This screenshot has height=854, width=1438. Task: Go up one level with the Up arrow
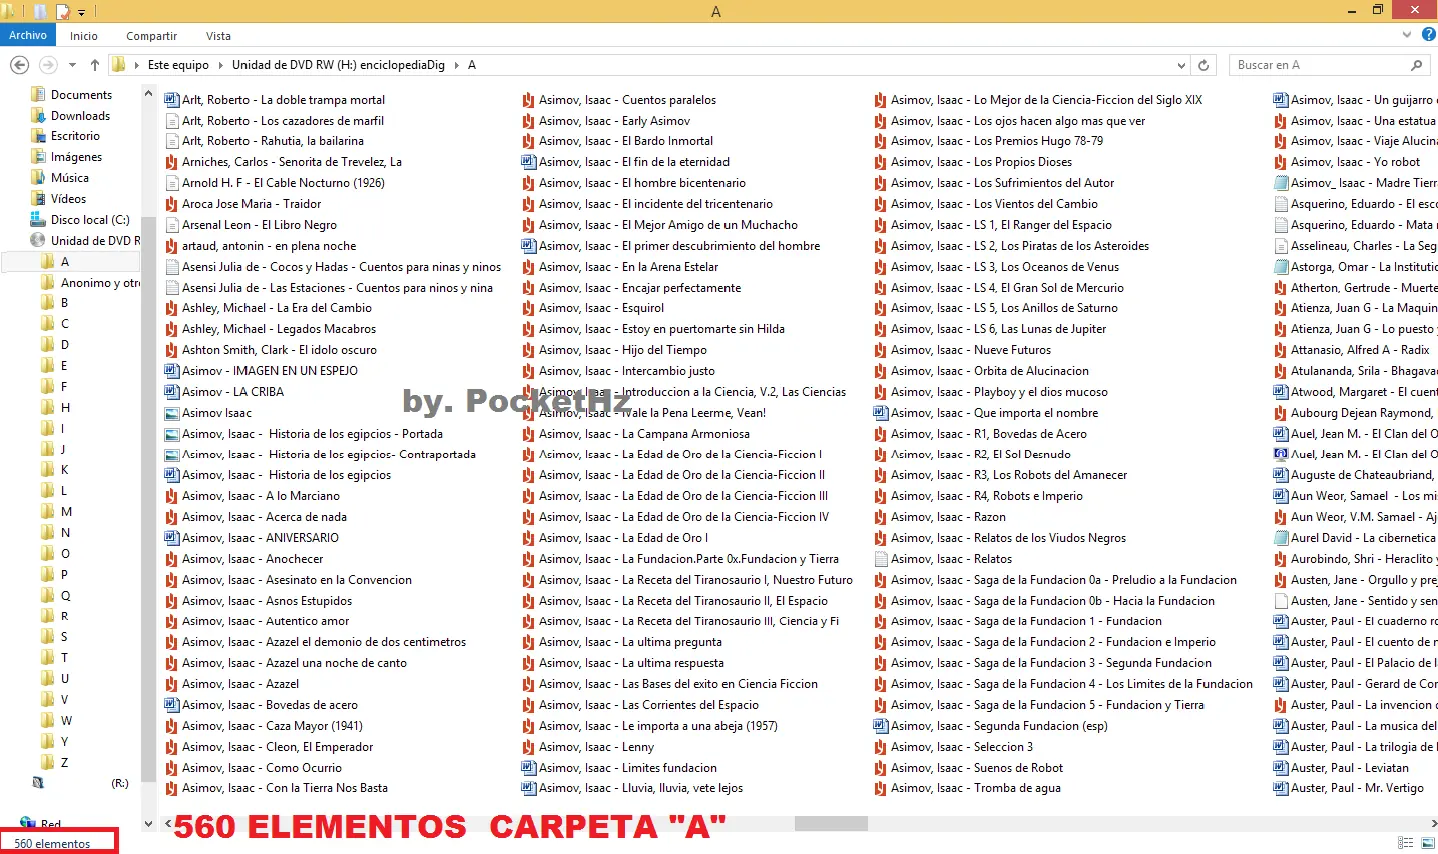point(95,65)
